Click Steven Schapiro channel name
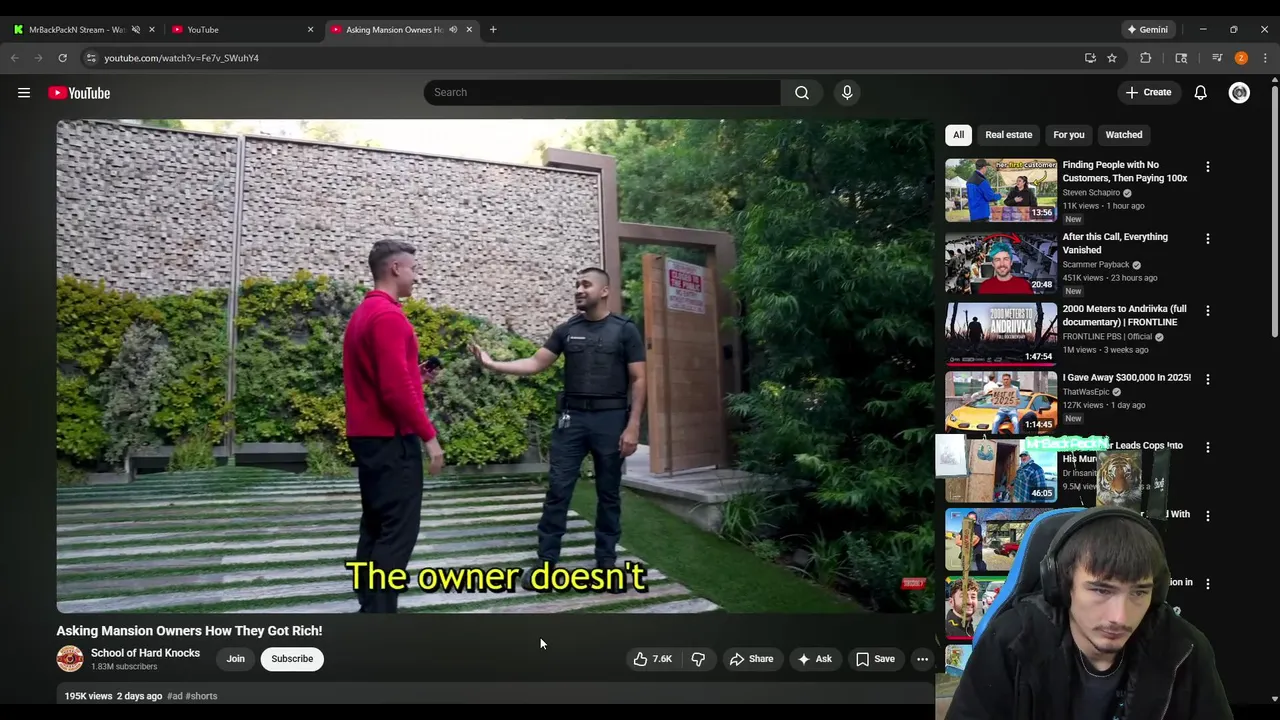 tap(1091, 193)
